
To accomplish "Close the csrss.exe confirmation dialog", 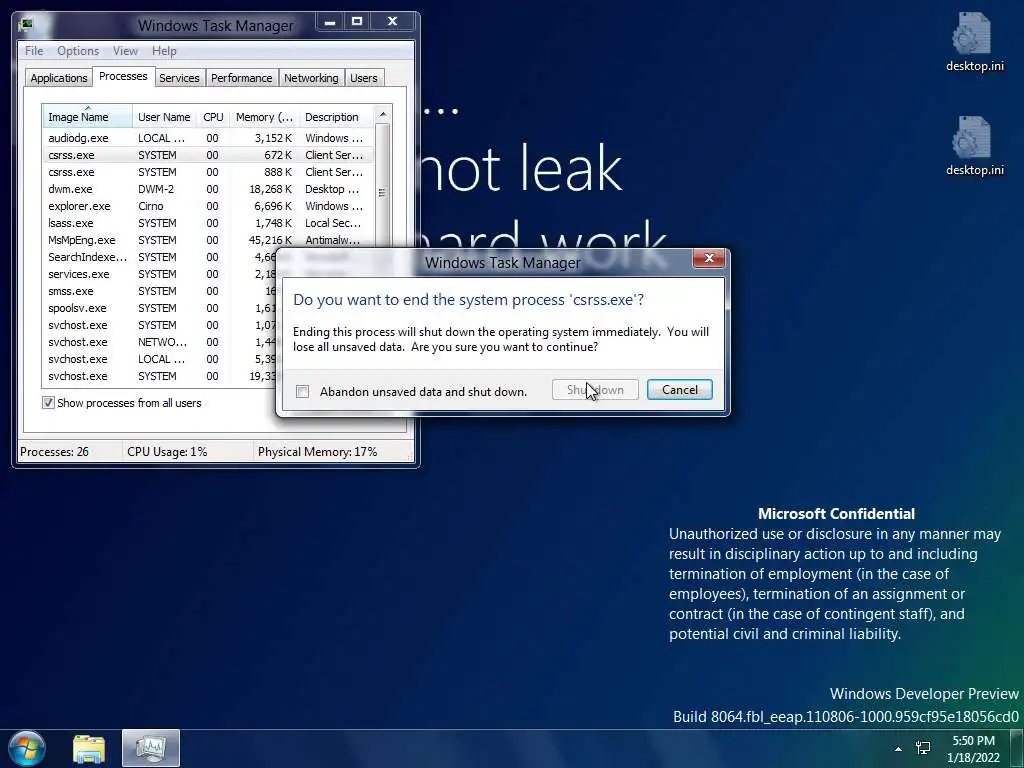I will tap(709, 259).
